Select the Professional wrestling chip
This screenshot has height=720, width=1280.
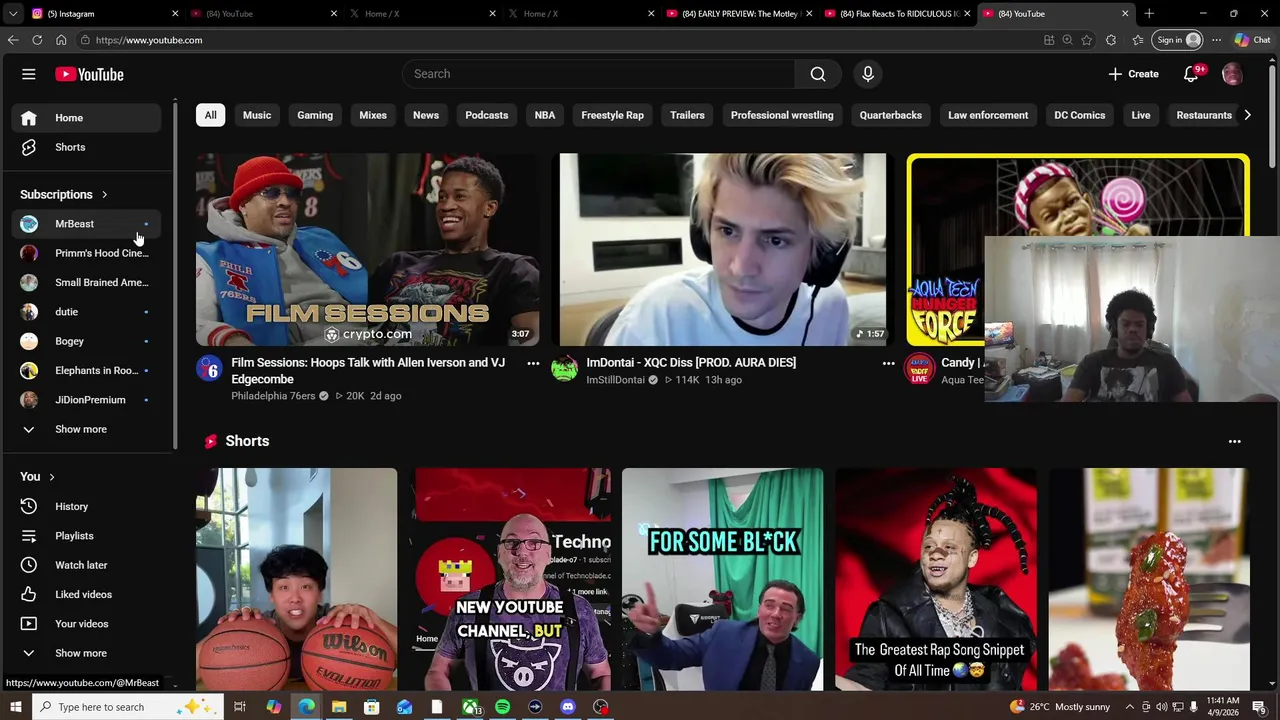tap(782, 115)
